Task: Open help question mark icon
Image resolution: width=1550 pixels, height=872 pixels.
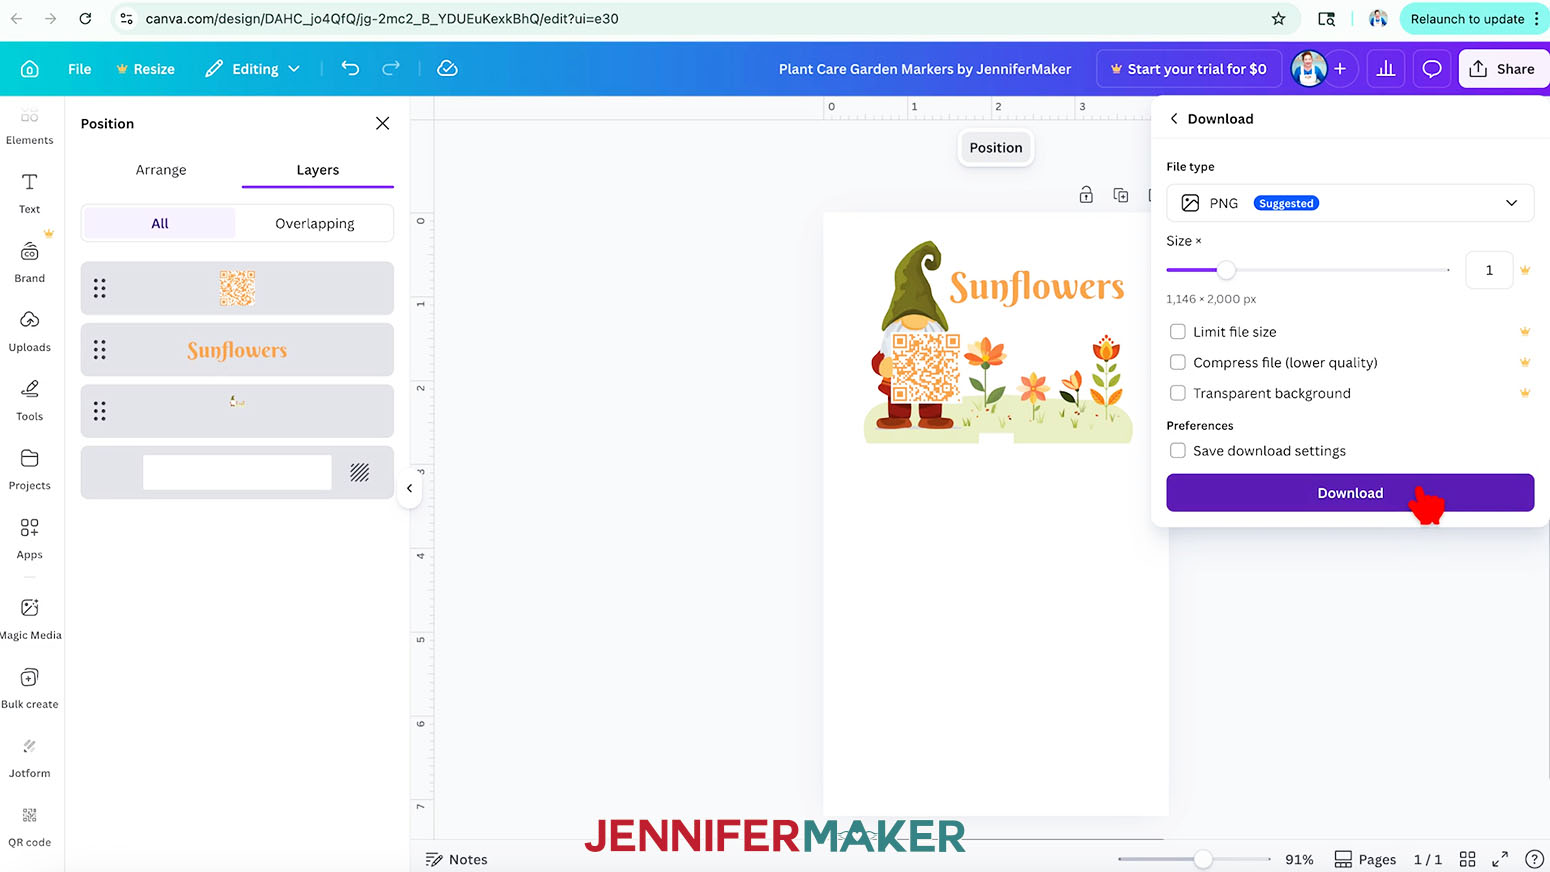Action: (1534, 859)
